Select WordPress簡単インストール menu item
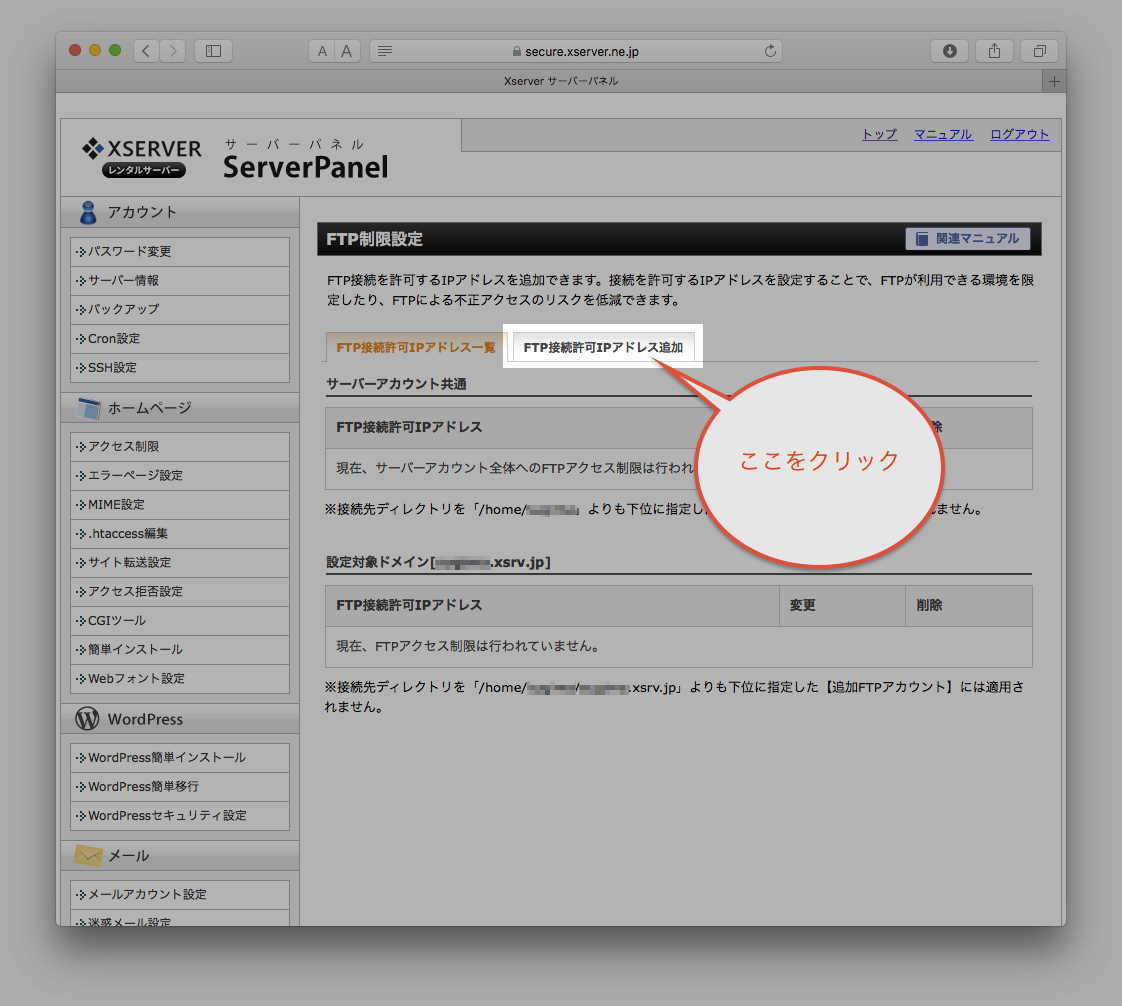1122x1006 pixels. point(166,758)
